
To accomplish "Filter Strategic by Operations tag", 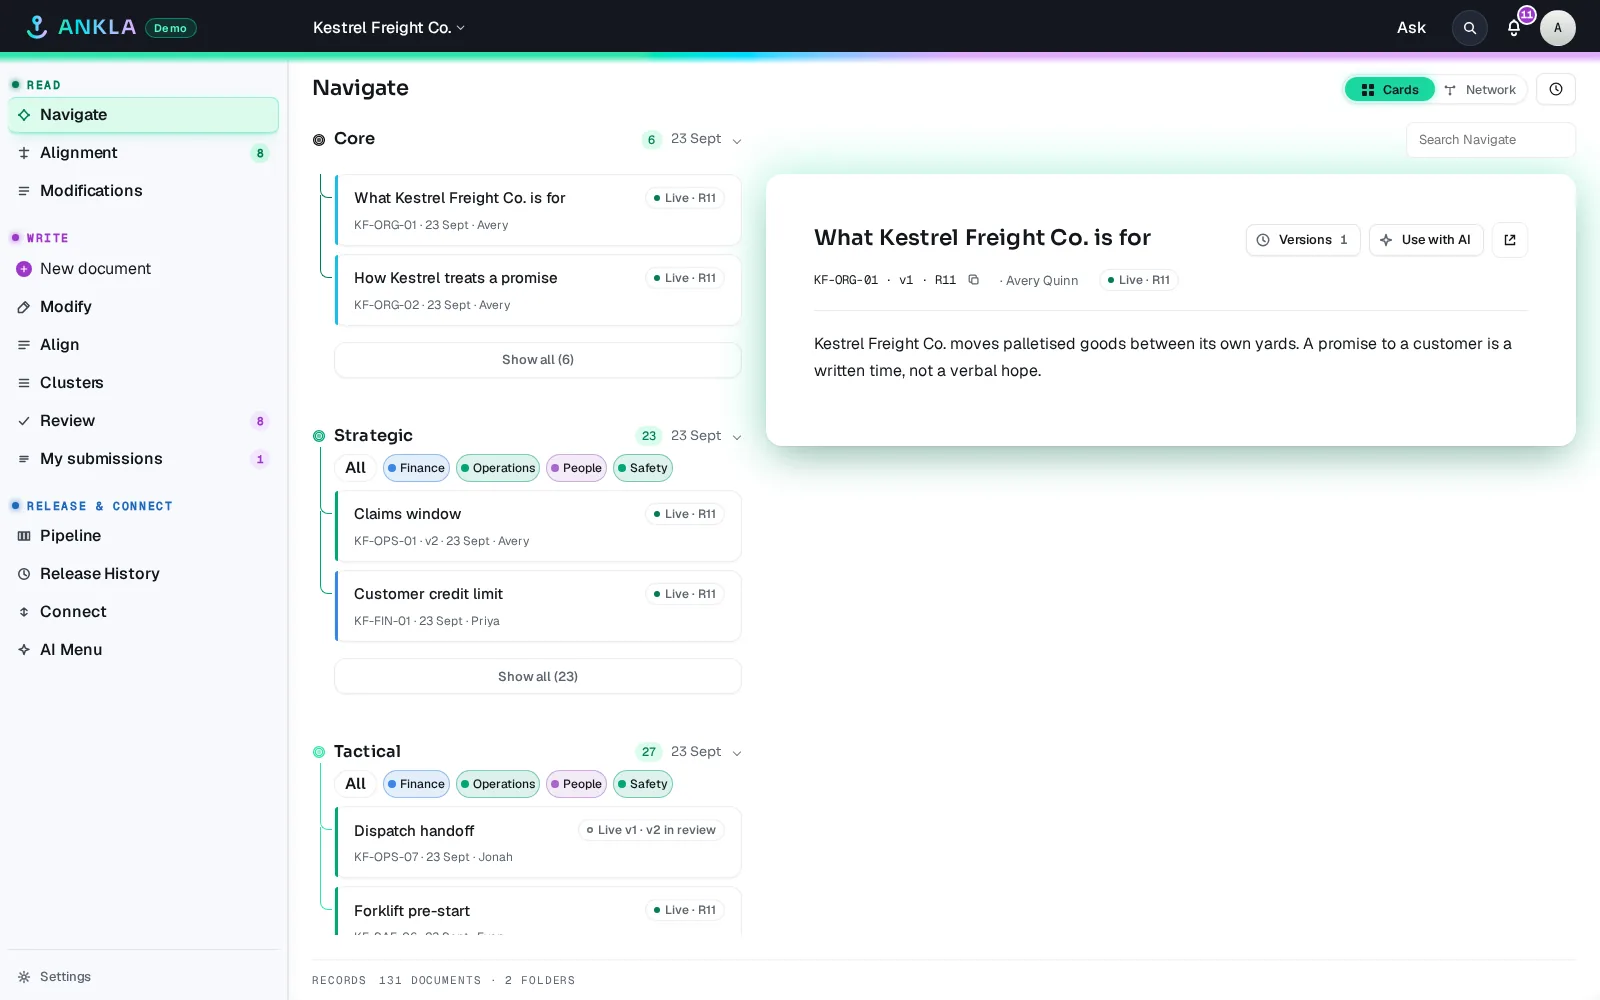I will tap(498, 468).
